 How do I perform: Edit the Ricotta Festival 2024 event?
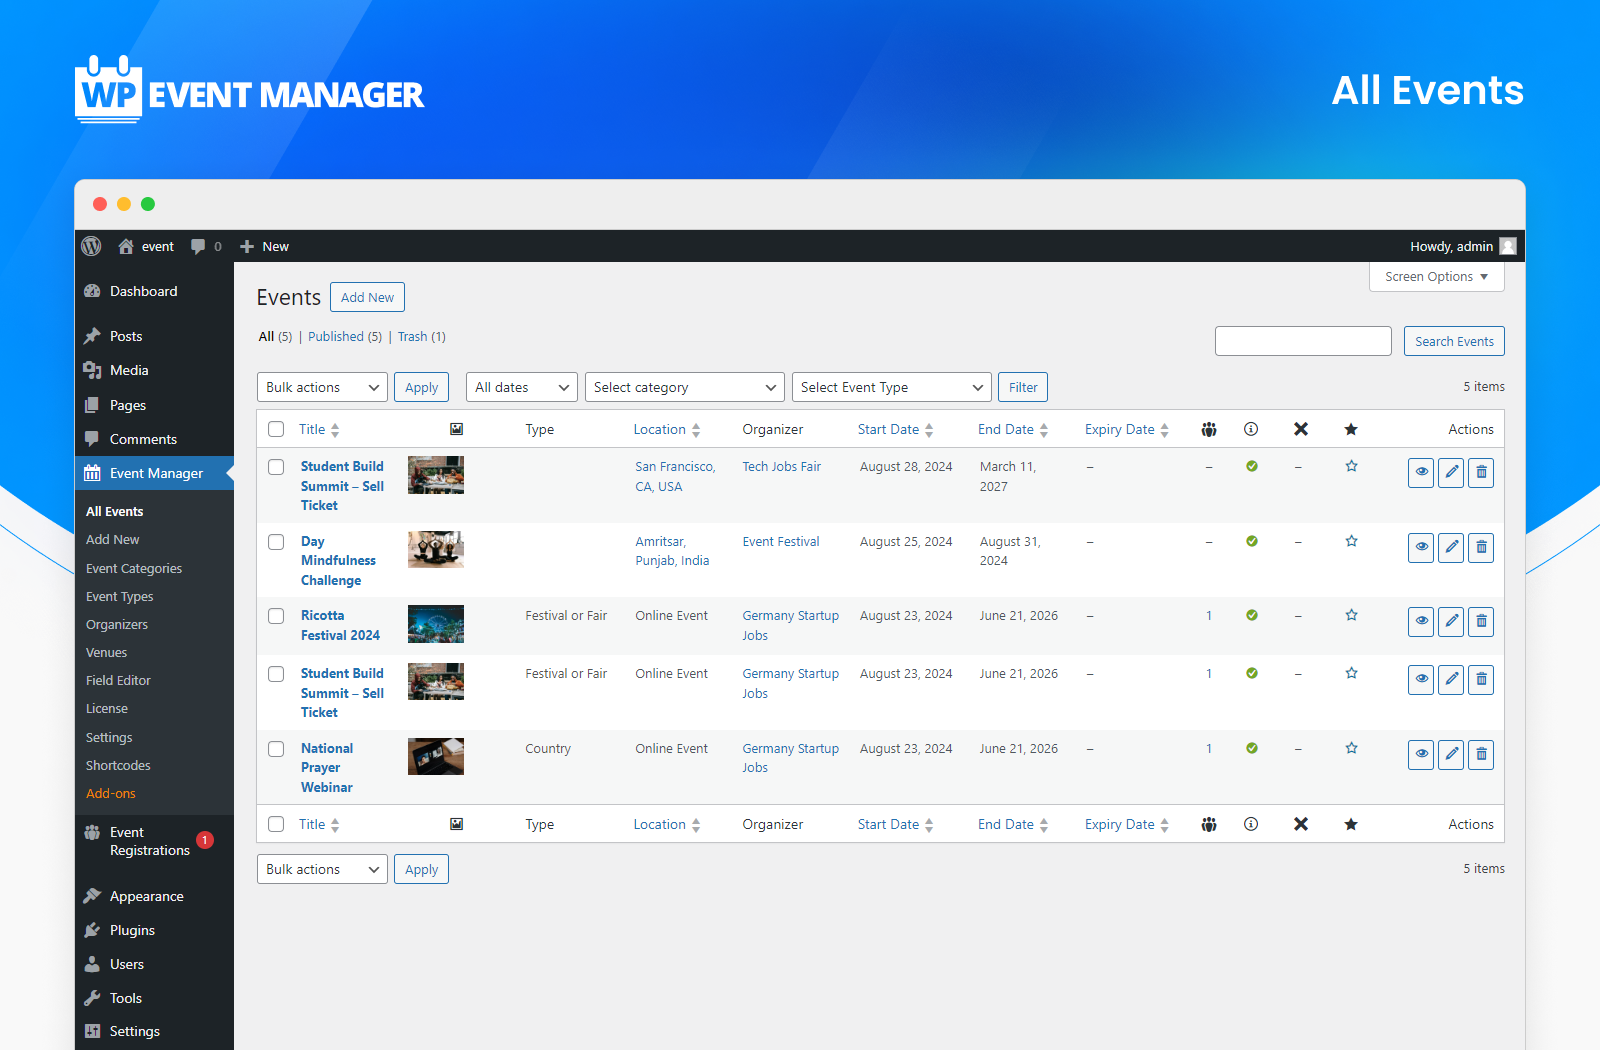click(x=1451, y=621)
